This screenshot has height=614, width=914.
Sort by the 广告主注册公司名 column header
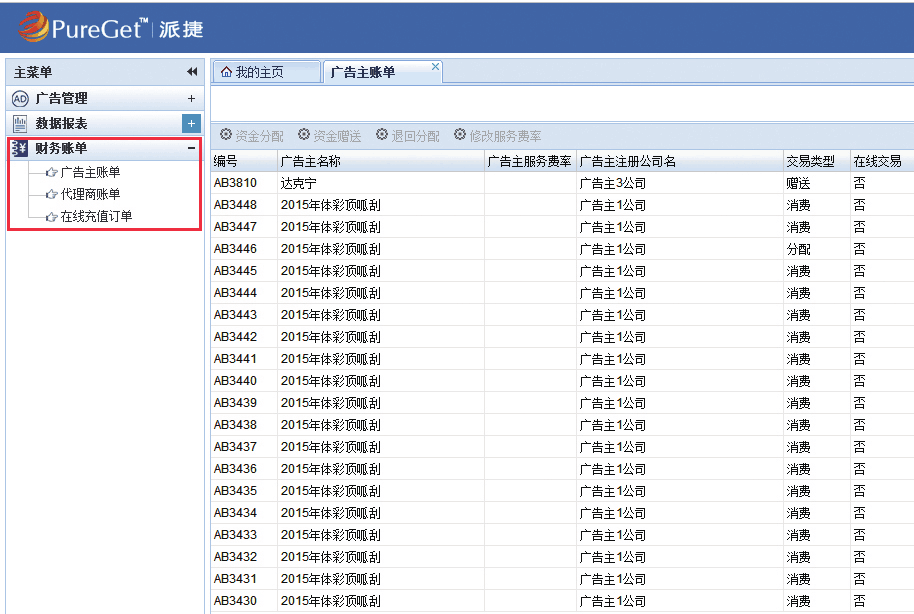[x=680, y=162]
